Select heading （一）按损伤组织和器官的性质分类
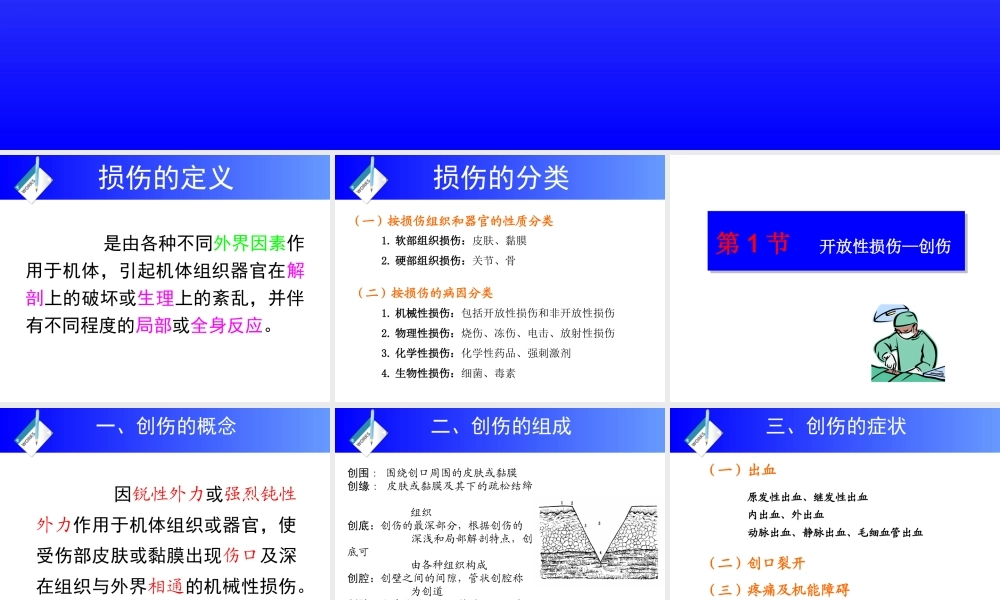The image size is (1000, 600). (454, 221)
